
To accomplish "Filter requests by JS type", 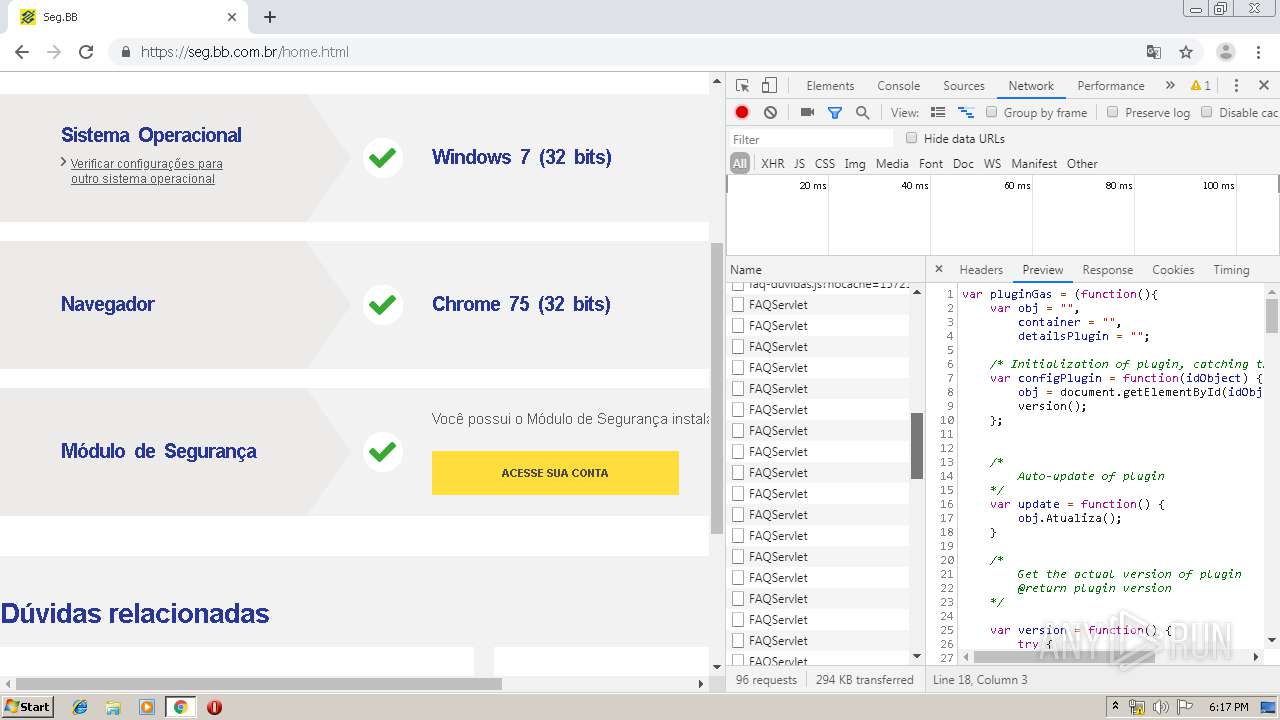I will (799, 164).
